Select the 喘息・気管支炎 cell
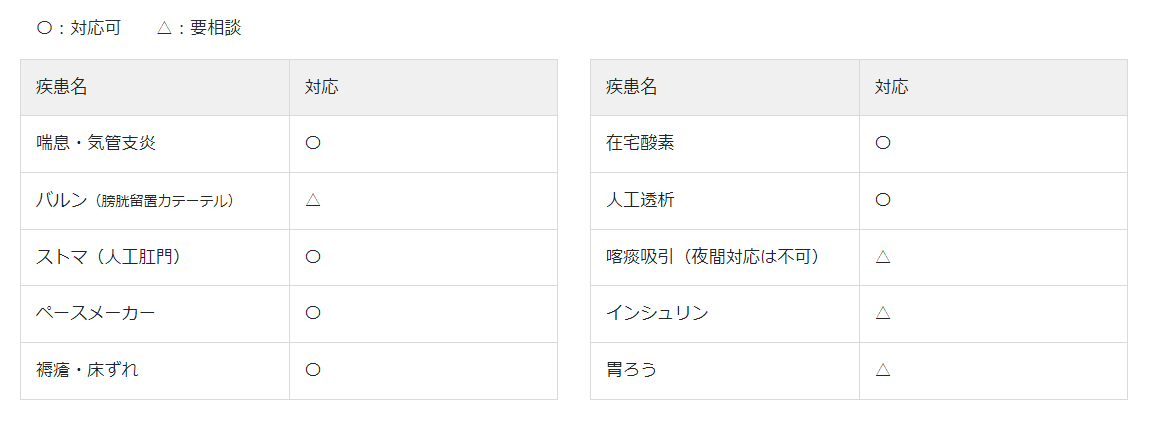The width and height of the screenshot is (1158, 426). coord(96,143)
